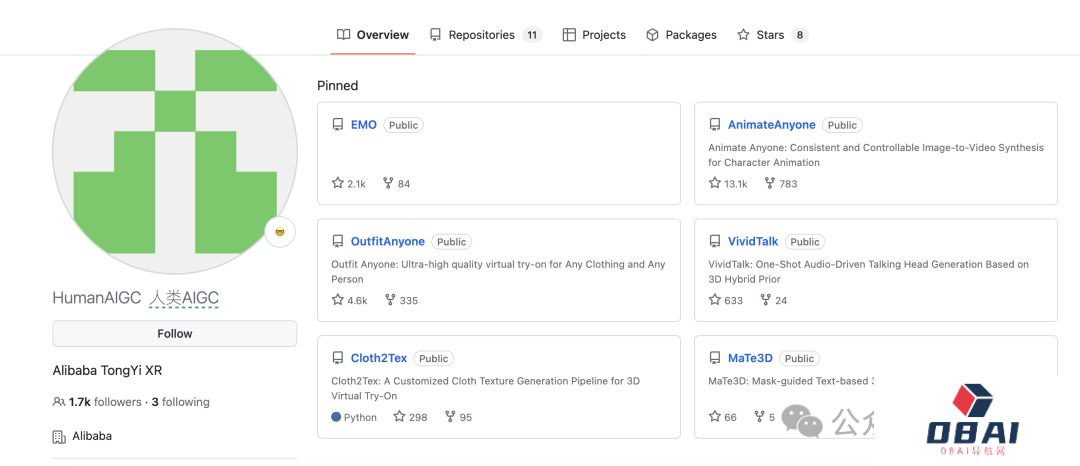Go to the Packages tab
Screen dimensions: 1080x466
(681, 35)
